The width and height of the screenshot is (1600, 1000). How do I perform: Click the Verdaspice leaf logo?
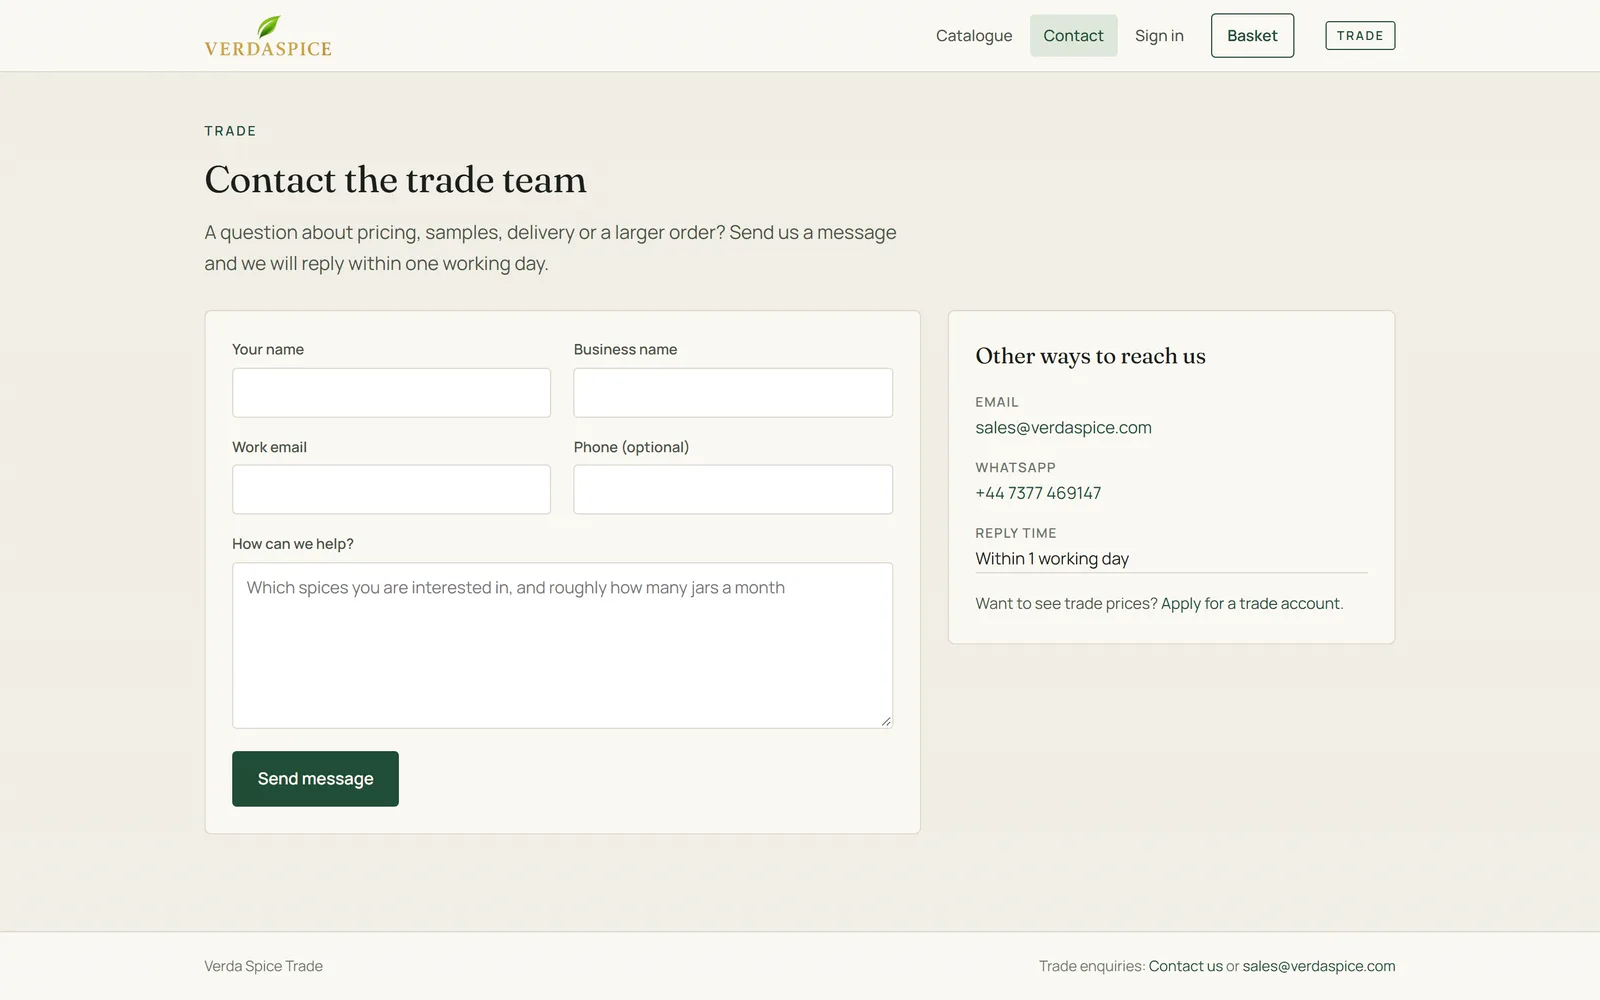tap(268, 36)
